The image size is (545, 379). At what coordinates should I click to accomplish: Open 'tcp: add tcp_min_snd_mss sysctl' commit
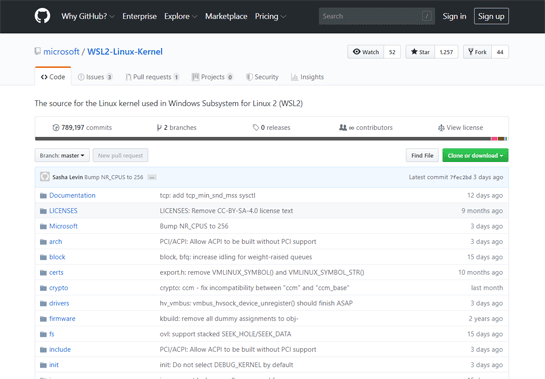pyautogui.click(x=208, y=195)
